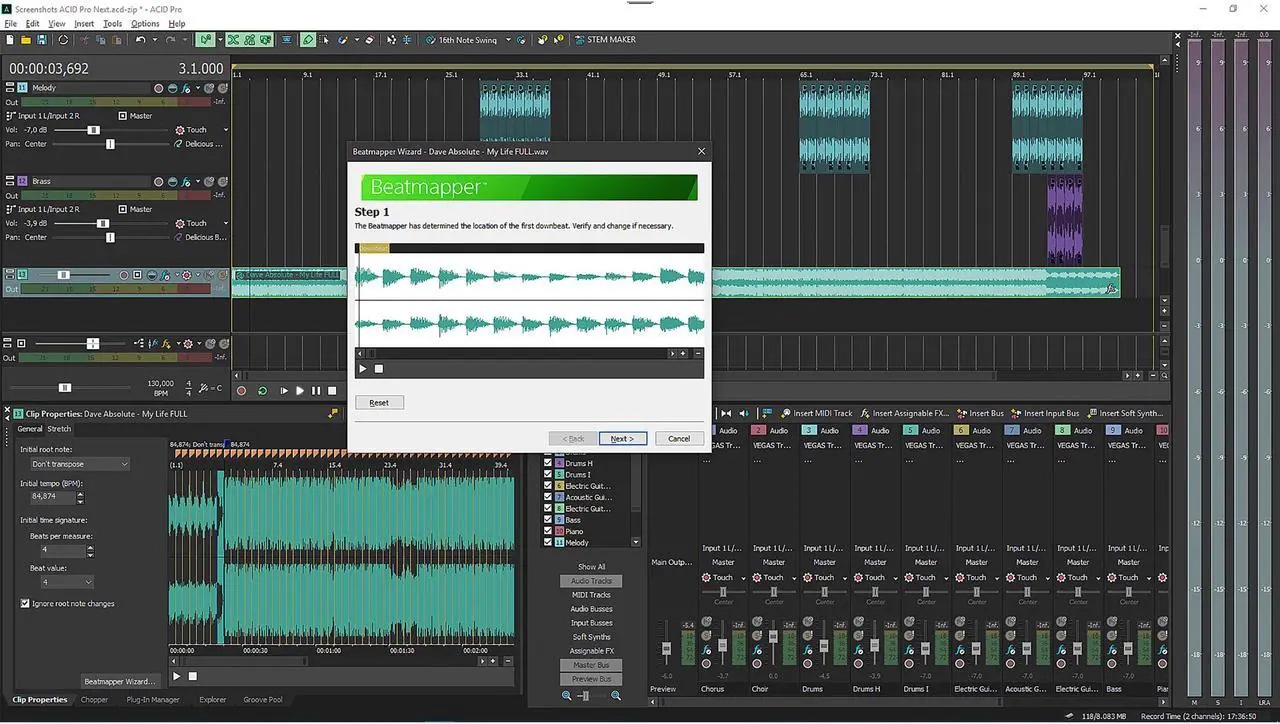This screenshot has height=724, width=1280.
Task: Select the Draw pencil tool in toolbar
Action: click(308, 40)
